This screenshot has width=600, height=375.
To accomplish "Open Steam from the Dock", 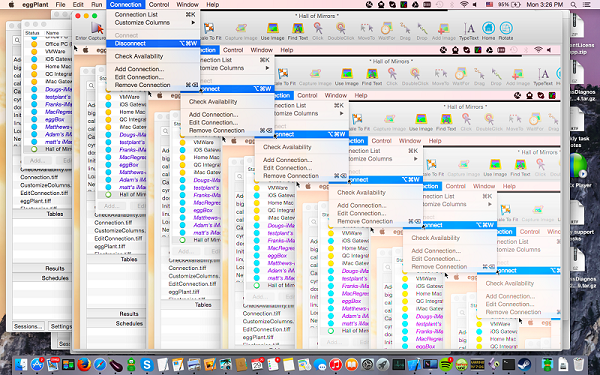I will tap(524, 365).
